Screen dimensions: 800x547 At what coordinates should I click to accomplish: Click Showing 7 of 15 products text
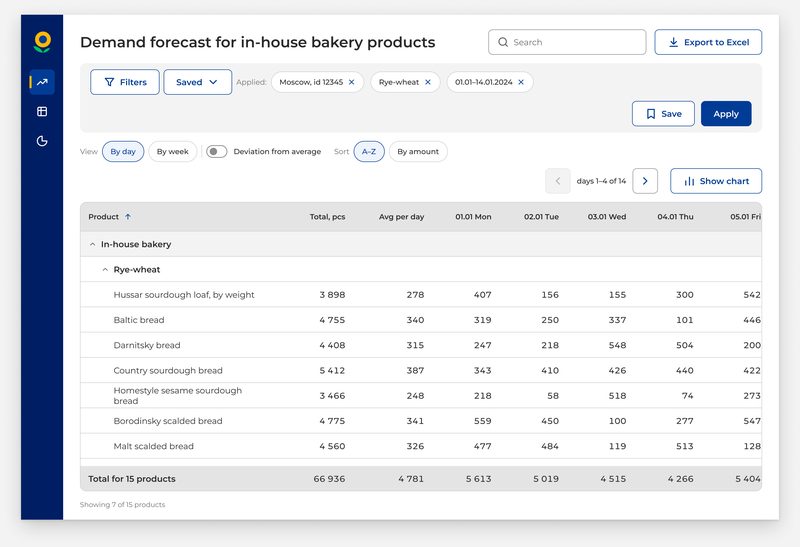coord(122,505)
